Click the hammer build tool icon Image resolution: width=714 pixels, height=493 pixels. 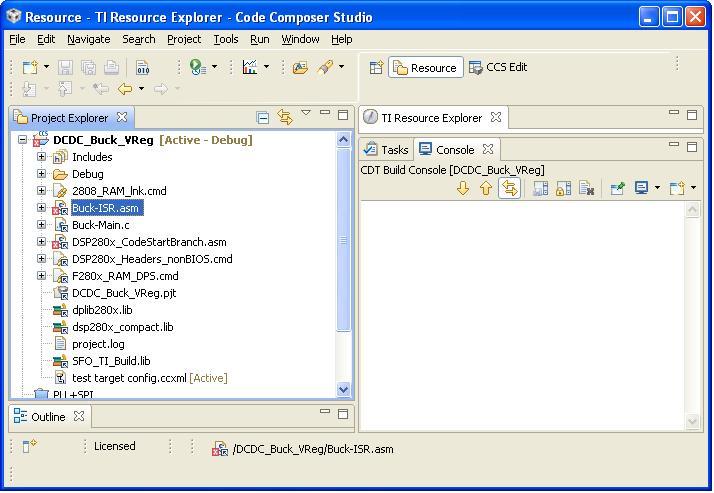coord(325,67)
